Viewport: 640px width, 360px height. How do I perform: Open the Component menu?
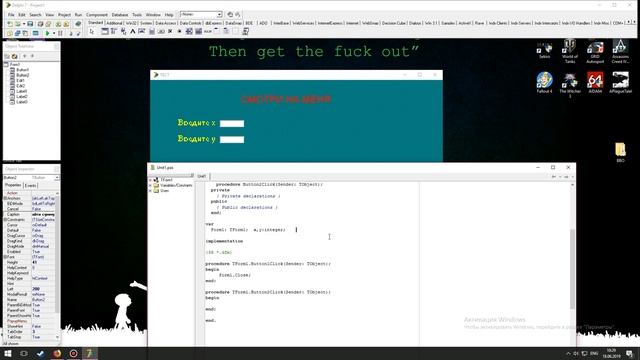click(97, 15)
